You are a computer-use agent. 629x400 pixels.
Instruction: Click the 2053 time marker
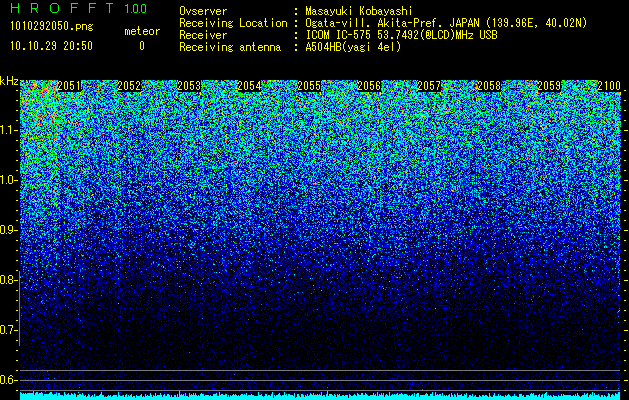click(189, 86)
